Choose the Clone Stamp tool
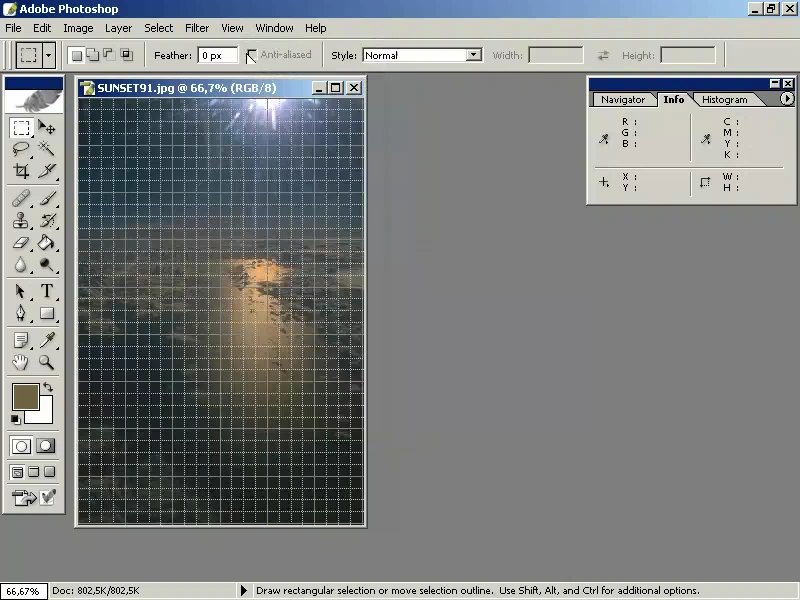Screen dimensions: 800x600 (x=21, y=220)
